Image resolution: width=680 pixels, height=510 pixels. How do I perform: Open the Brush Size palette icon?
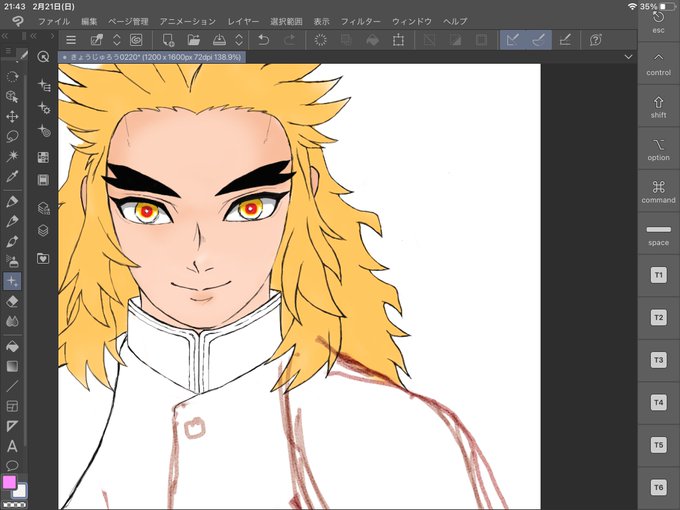[43, 130]
